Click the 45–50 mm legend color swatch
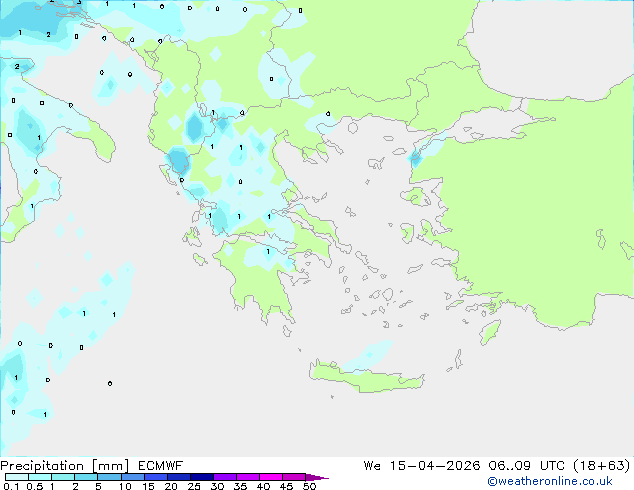The image size is (634, 490). pyautogui.click(x=294, y=477)
